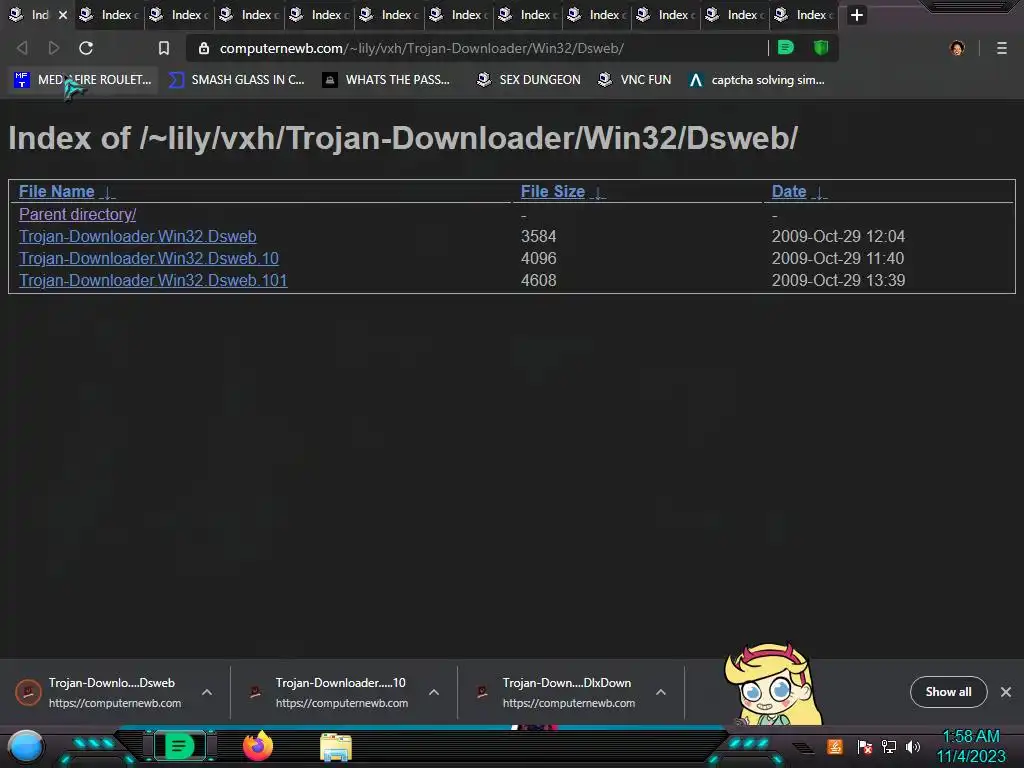The height and width of the screenshot is (768, 1024).
Task: Select date 2009-Oct-29 13:39
Action: (x=839, y=280)
